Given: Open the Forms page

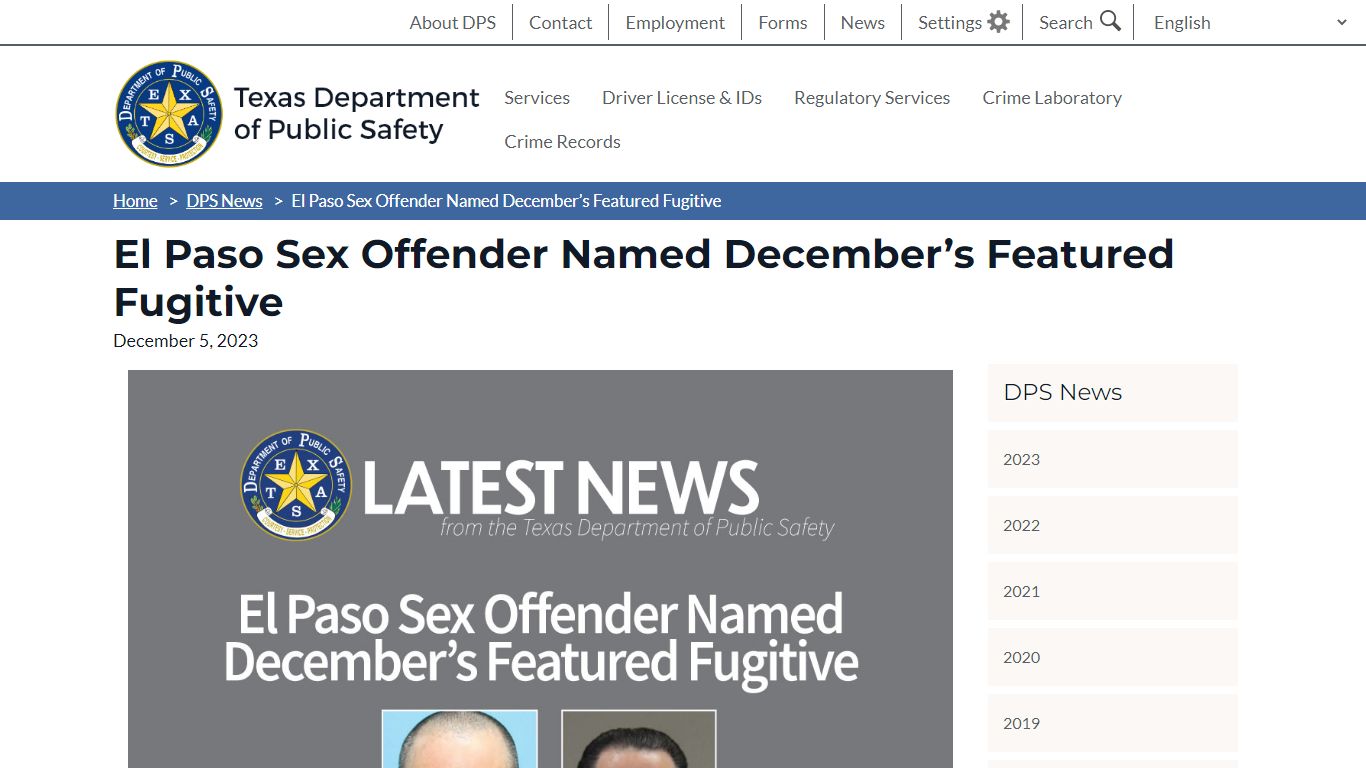Looking at the screenshot, I should pyautogui.click(x=782, y=22).
